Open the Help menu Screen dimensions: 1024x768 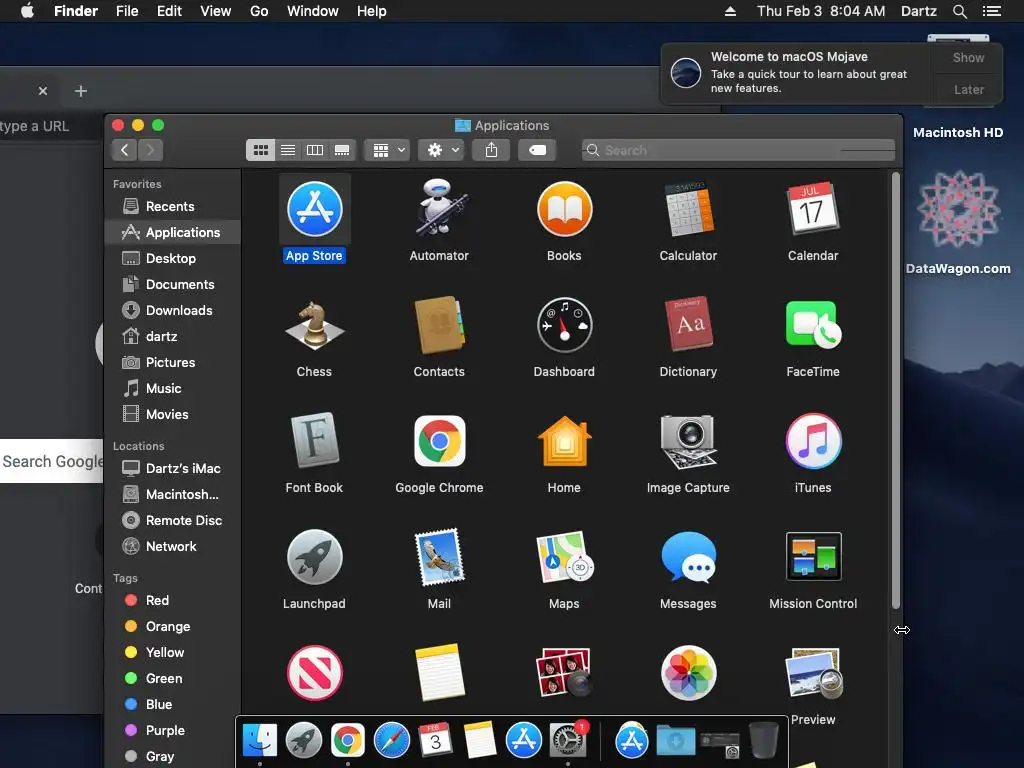(372, 11)
